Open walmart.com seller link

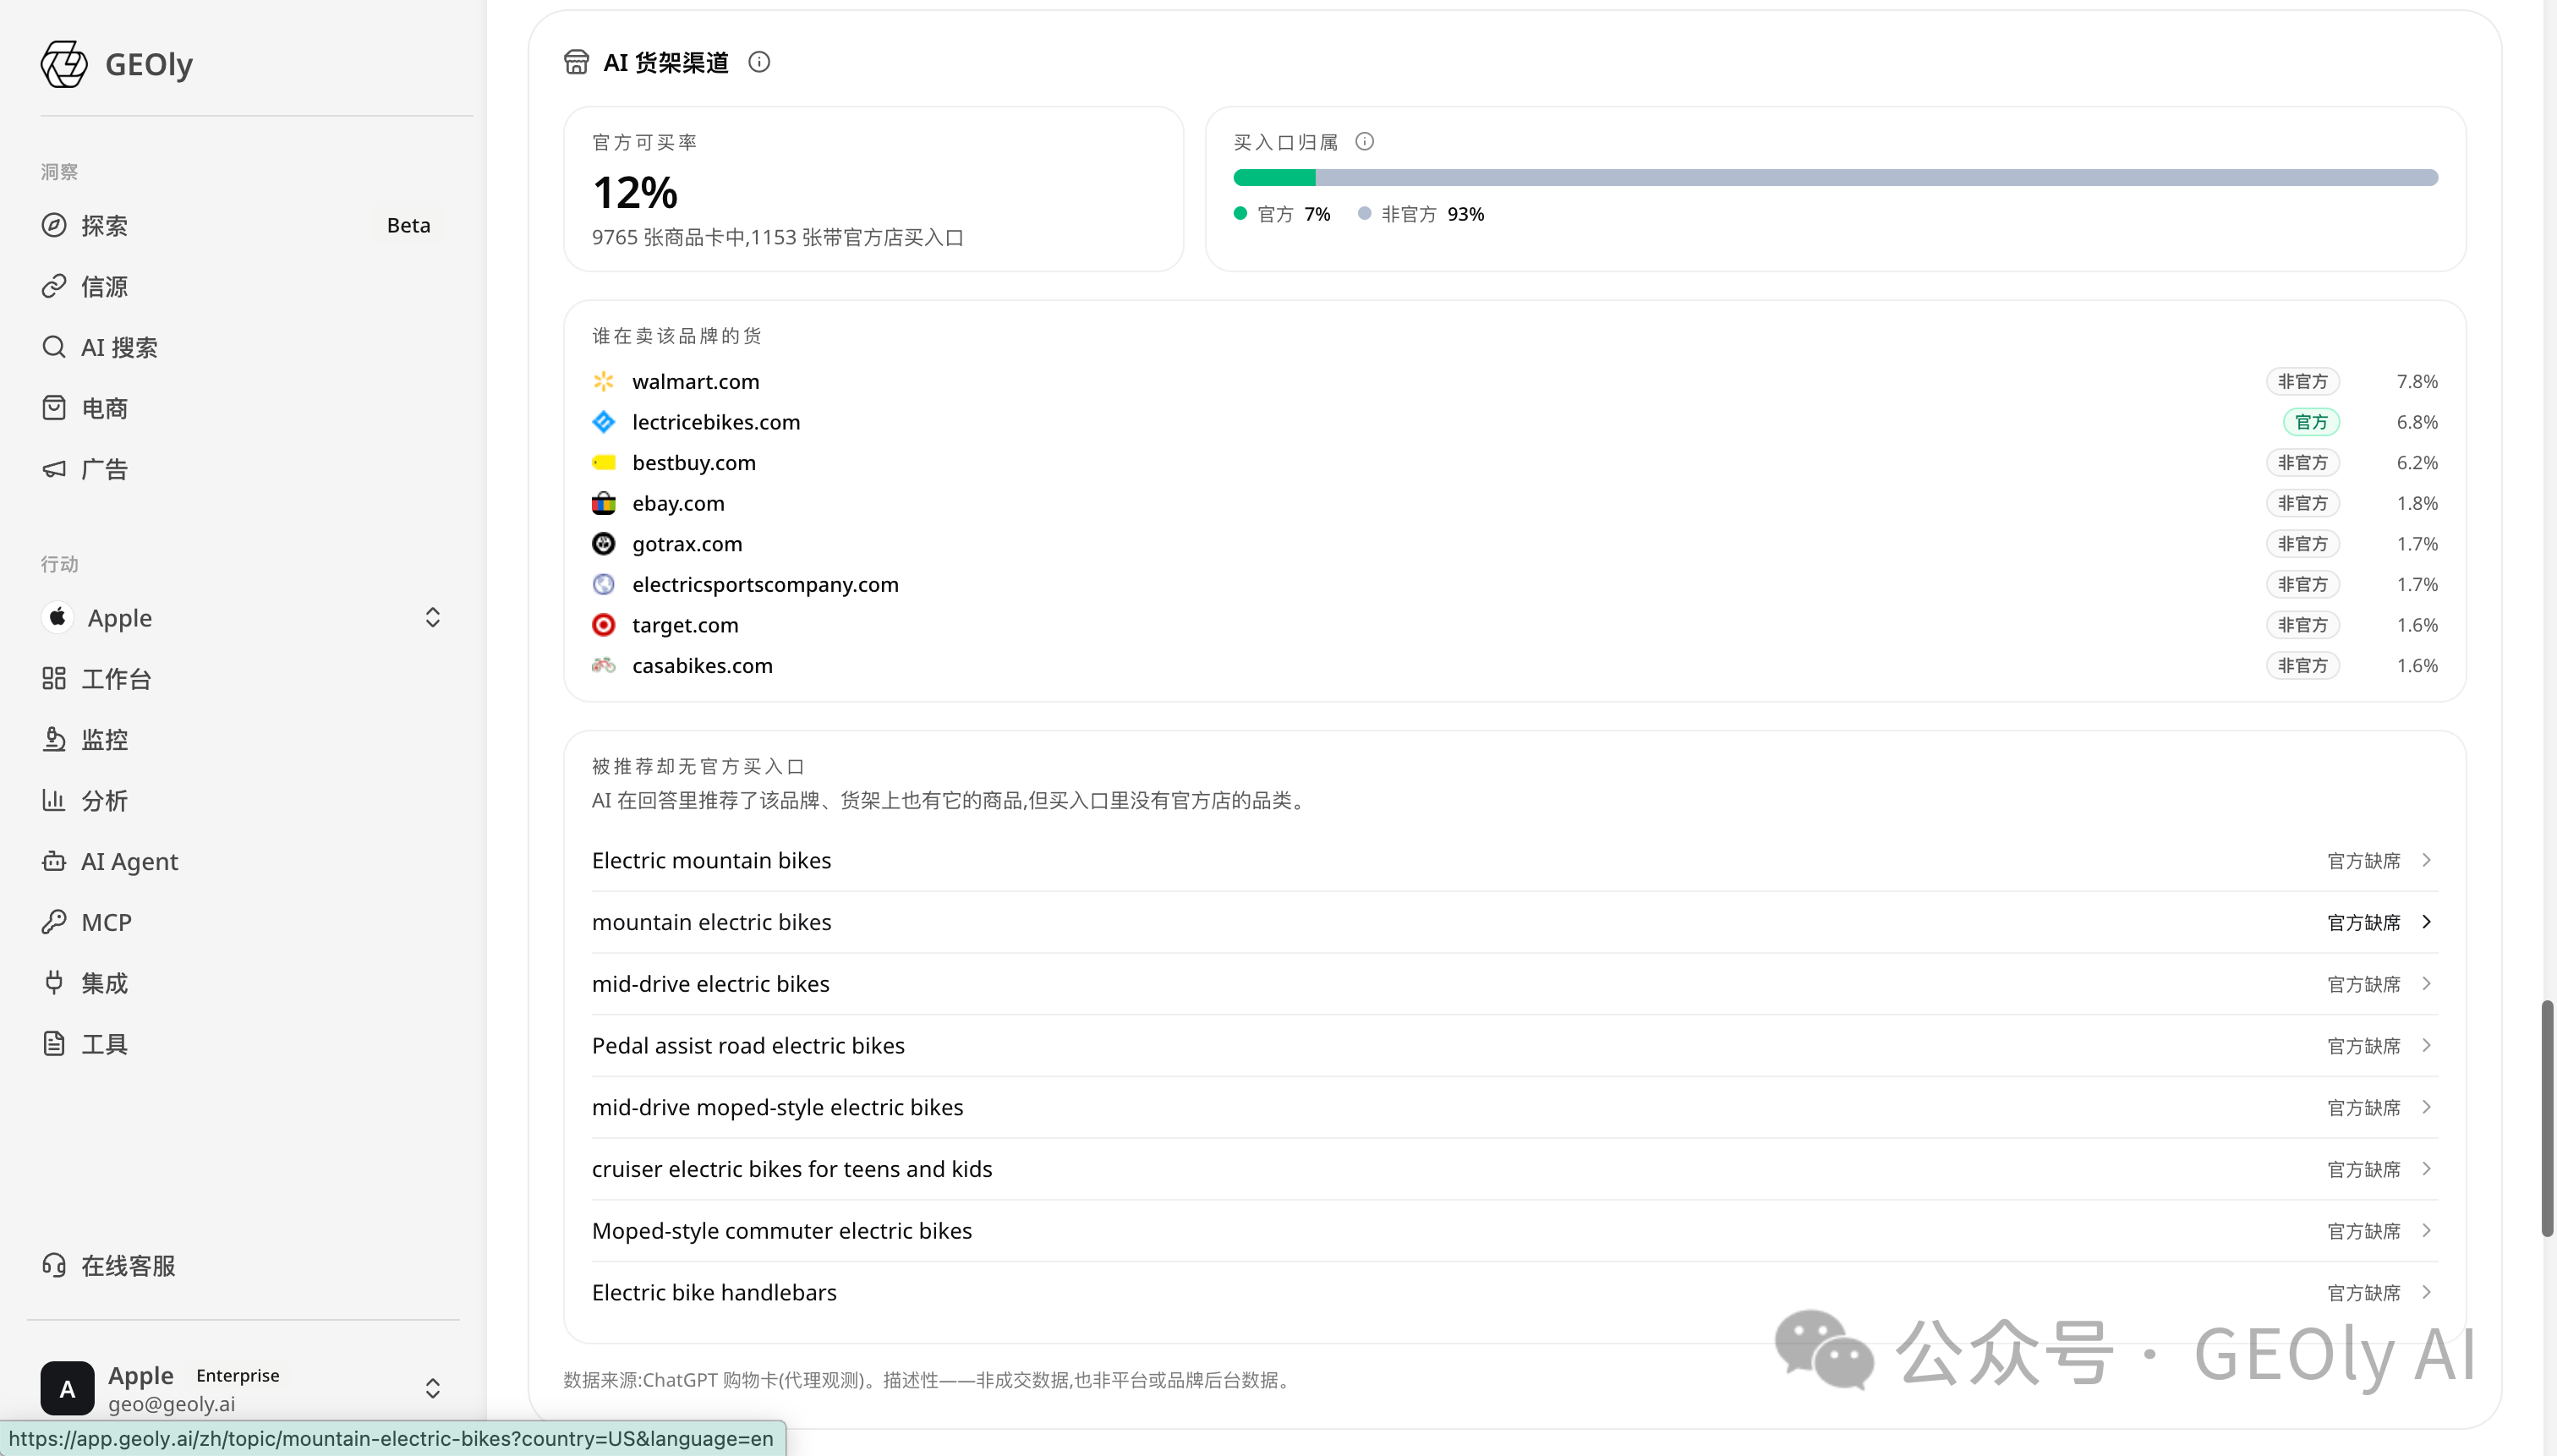point(696,381)
